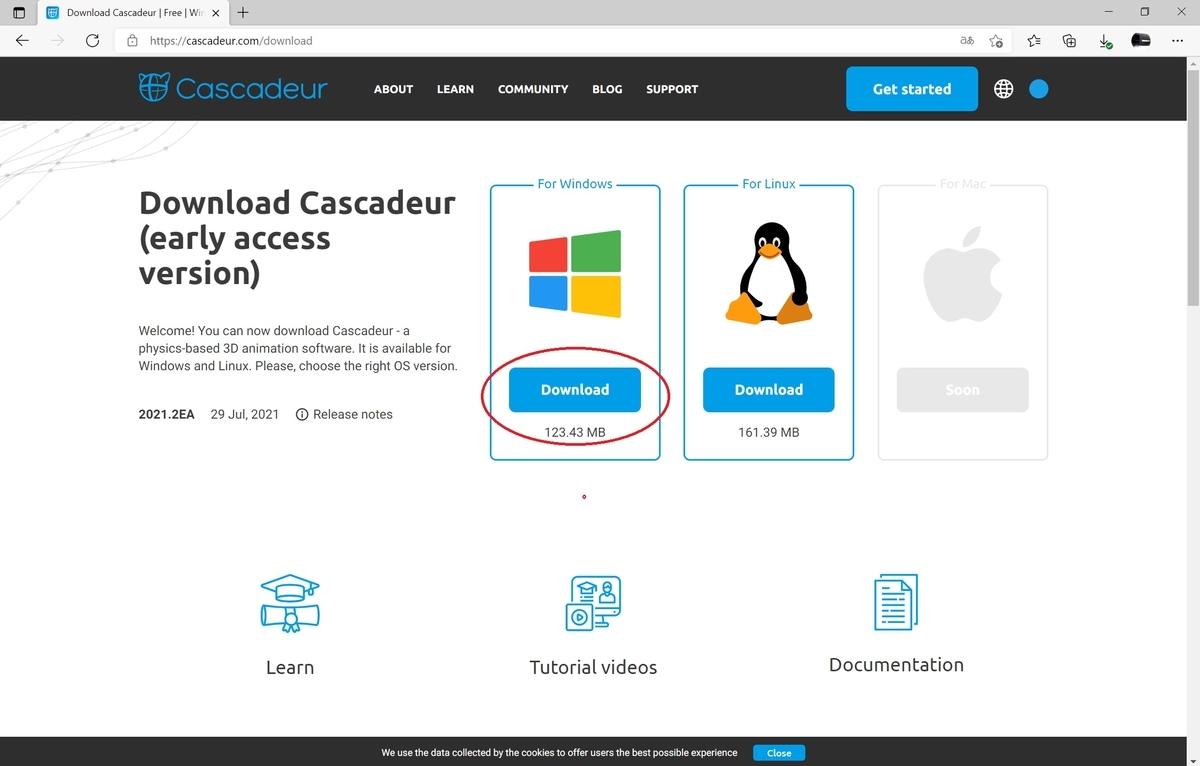Reload the current page

[x=92, y=41]
